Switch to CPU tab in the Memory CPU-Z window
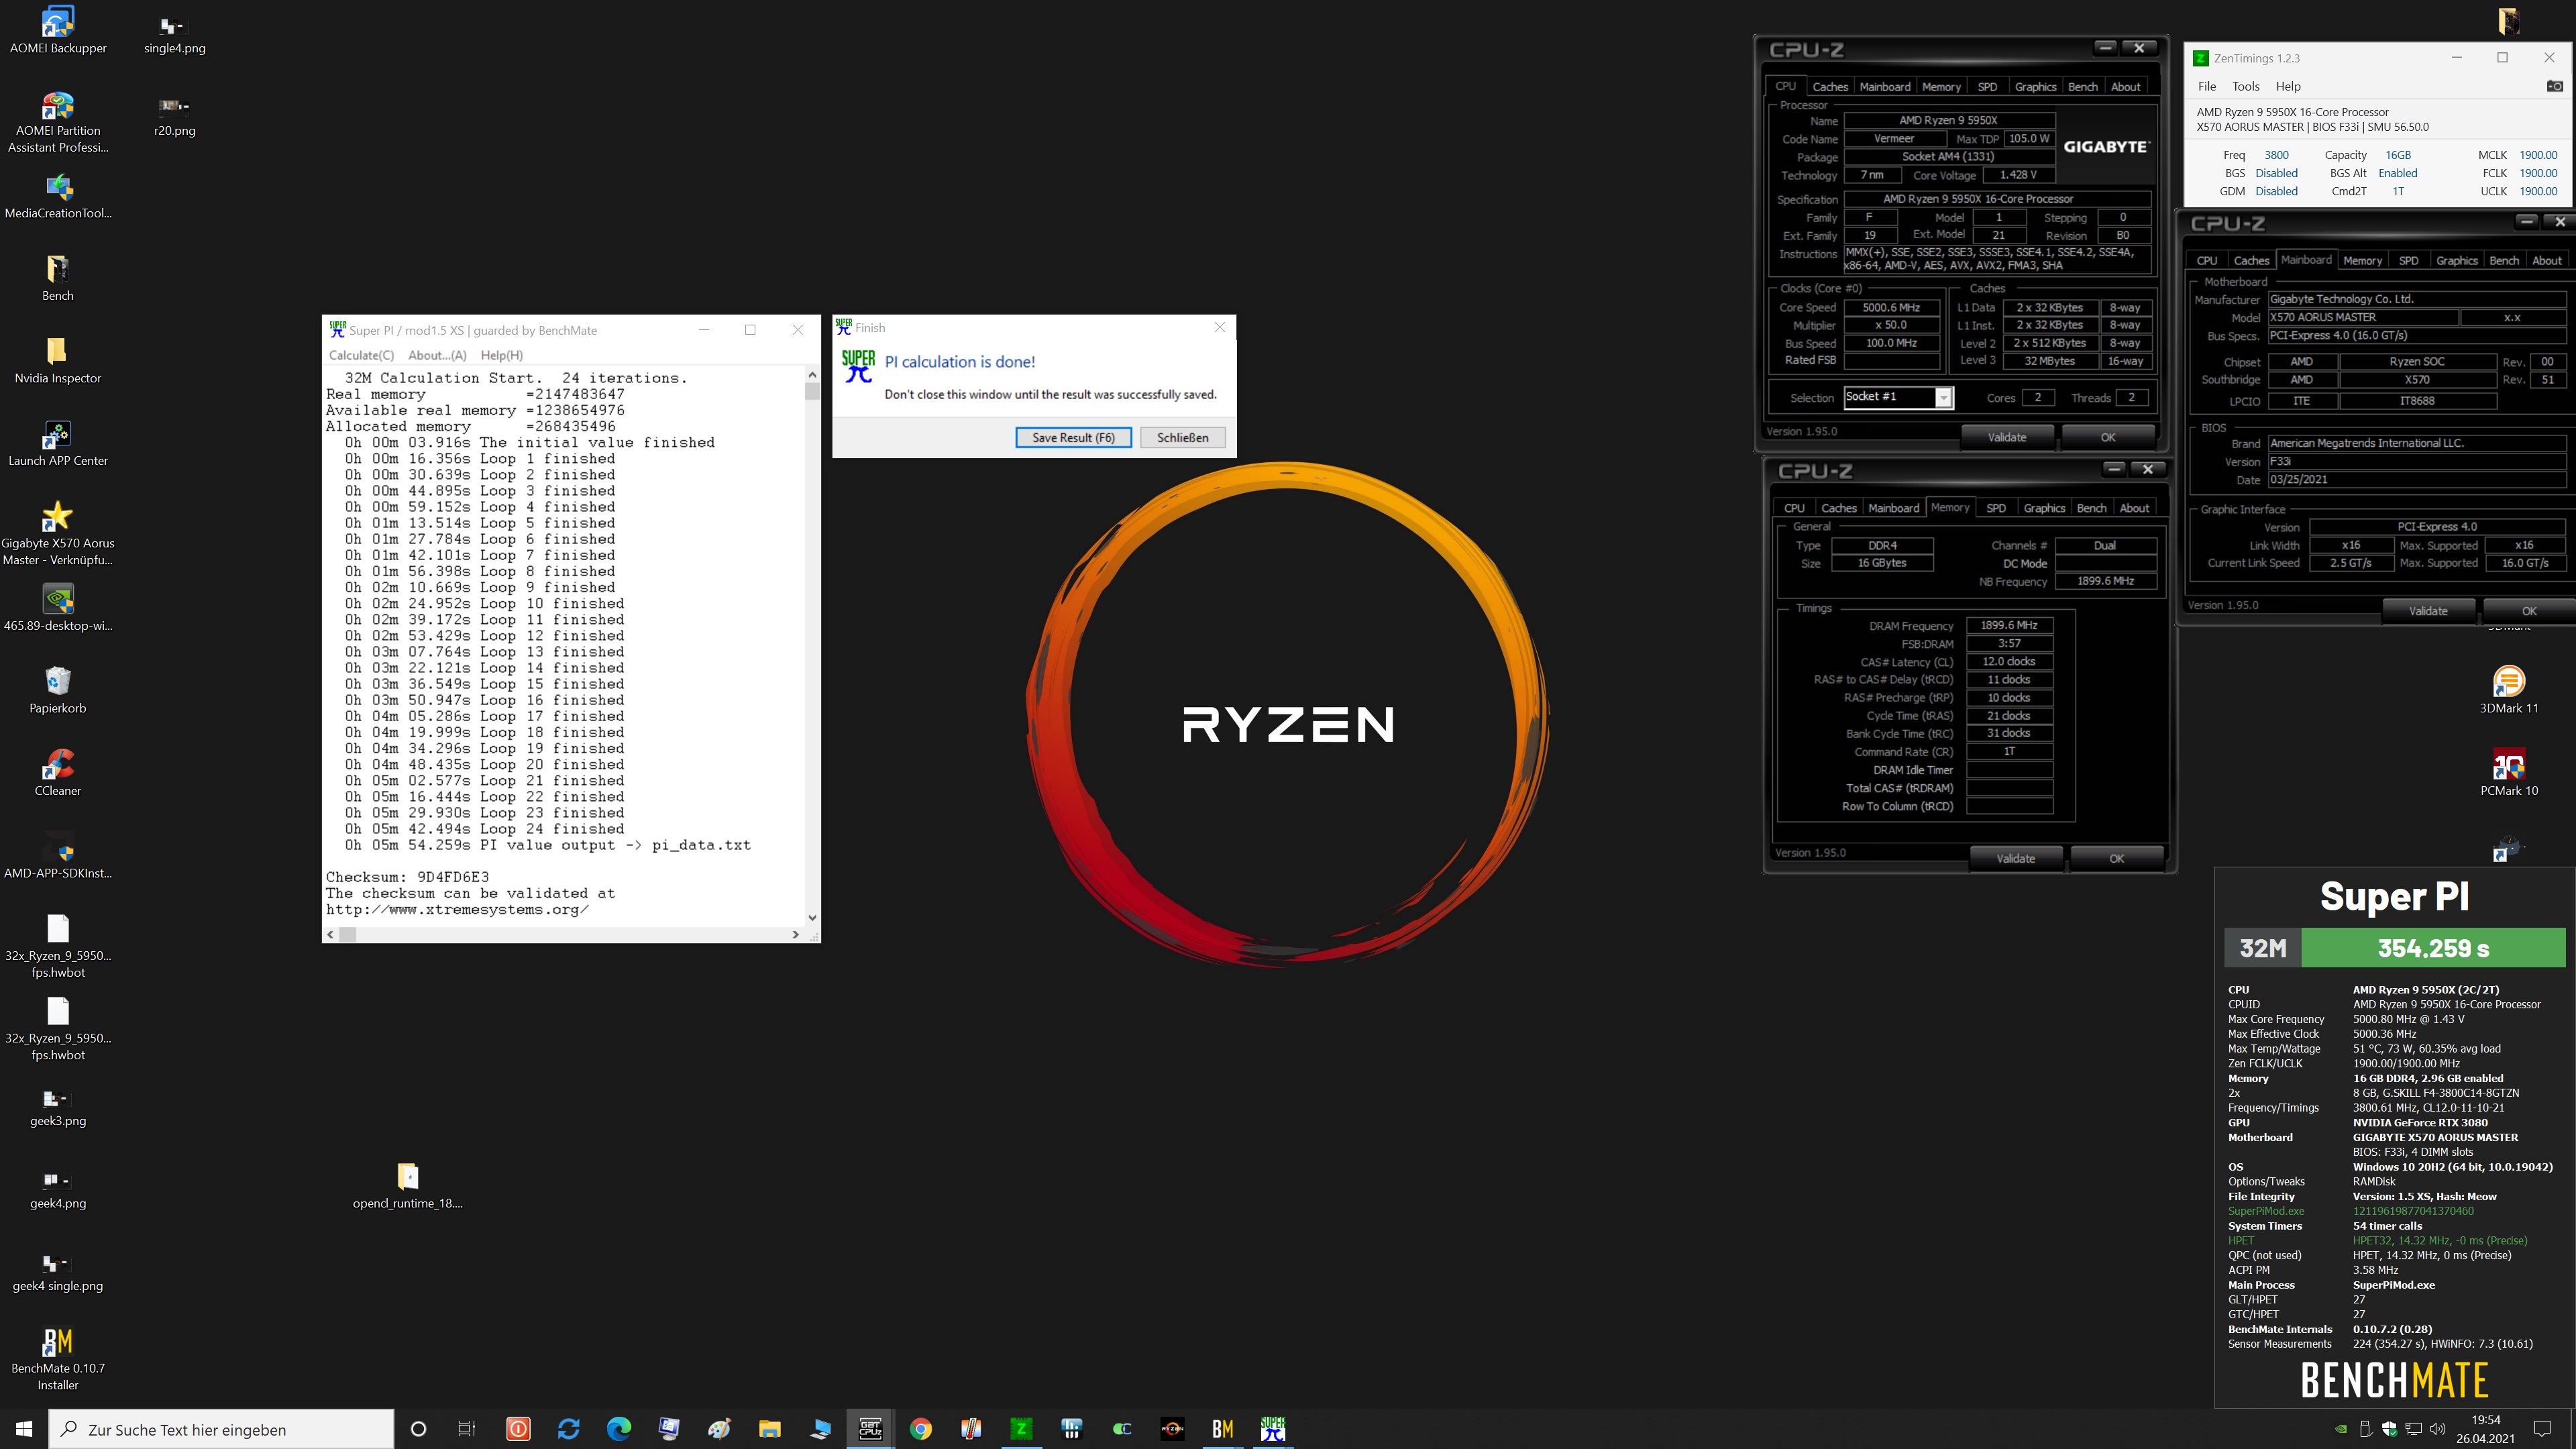This screenshot has height=1449, width=2576. pos(1794,508)
